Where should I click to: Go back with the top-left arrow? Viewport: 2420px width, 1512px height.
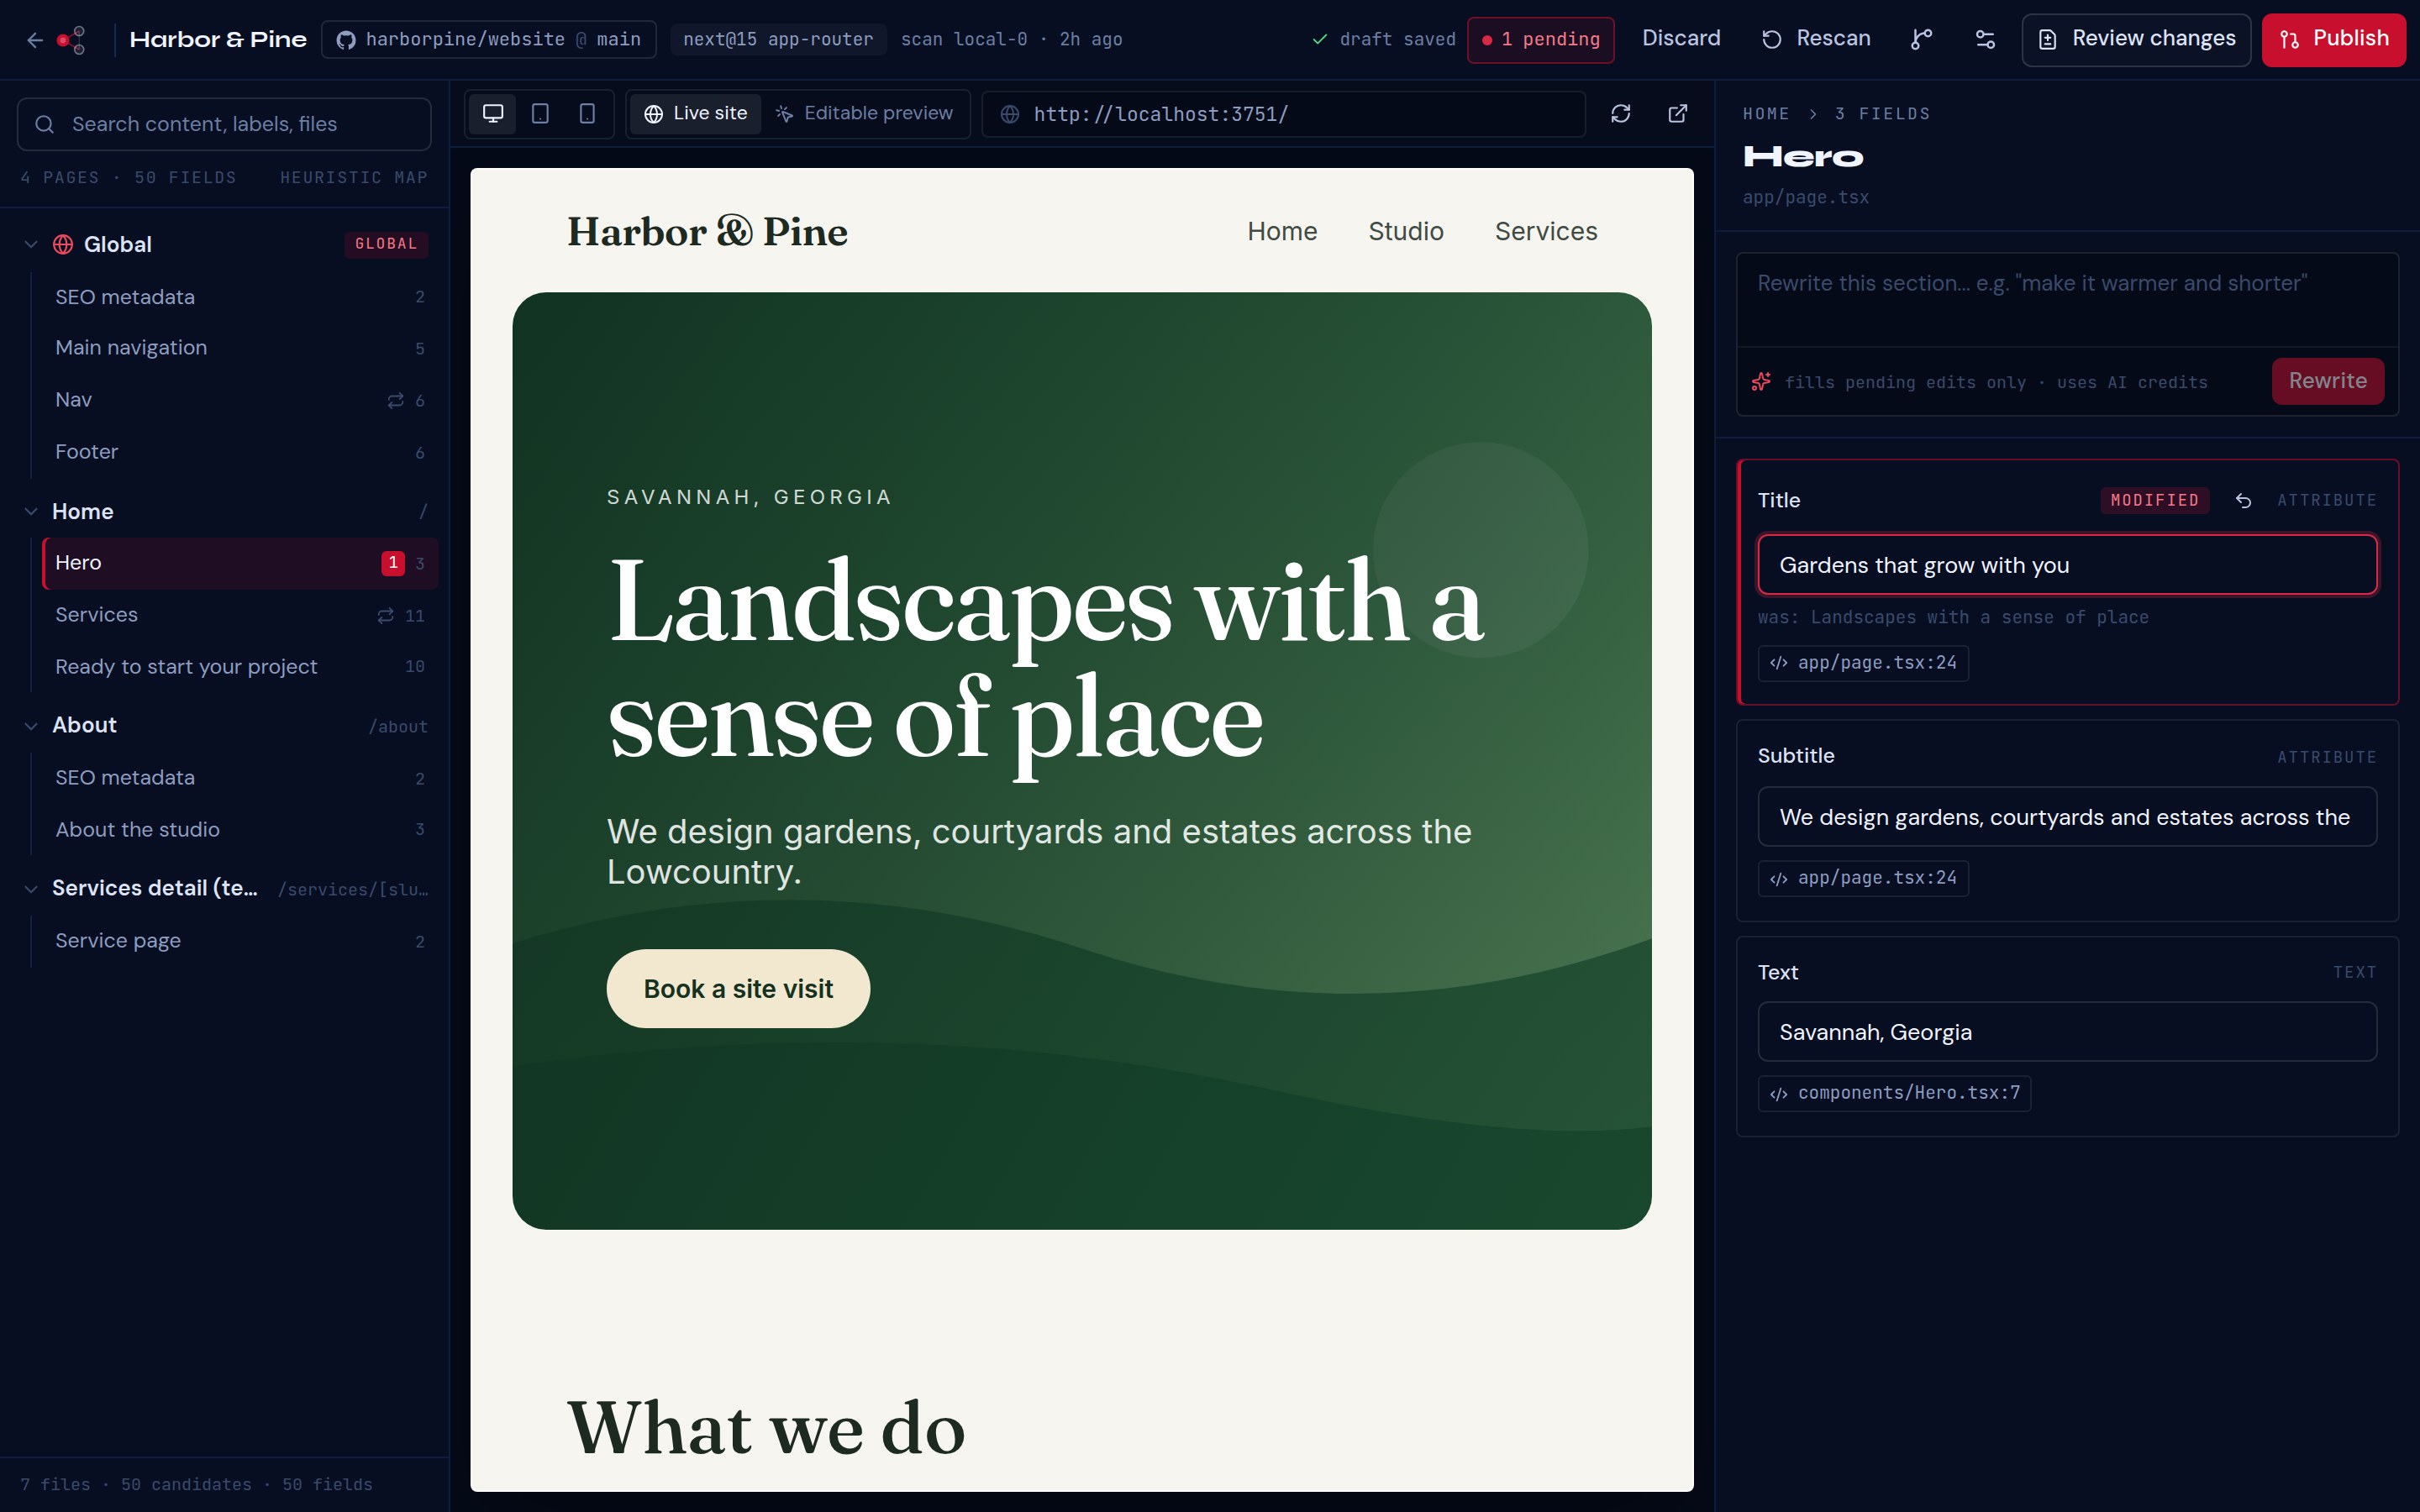pyautogui.click(x=35, y=40)
